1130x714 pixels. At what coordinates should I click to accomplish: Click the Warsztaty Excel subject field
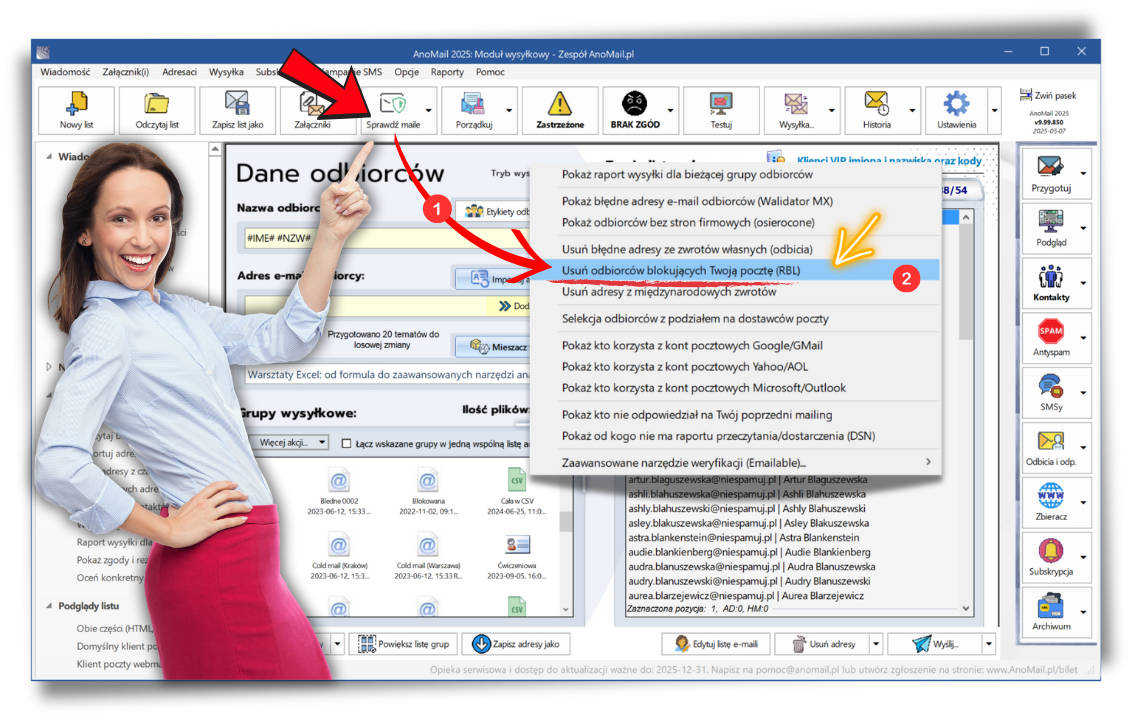tap(388, 375)
